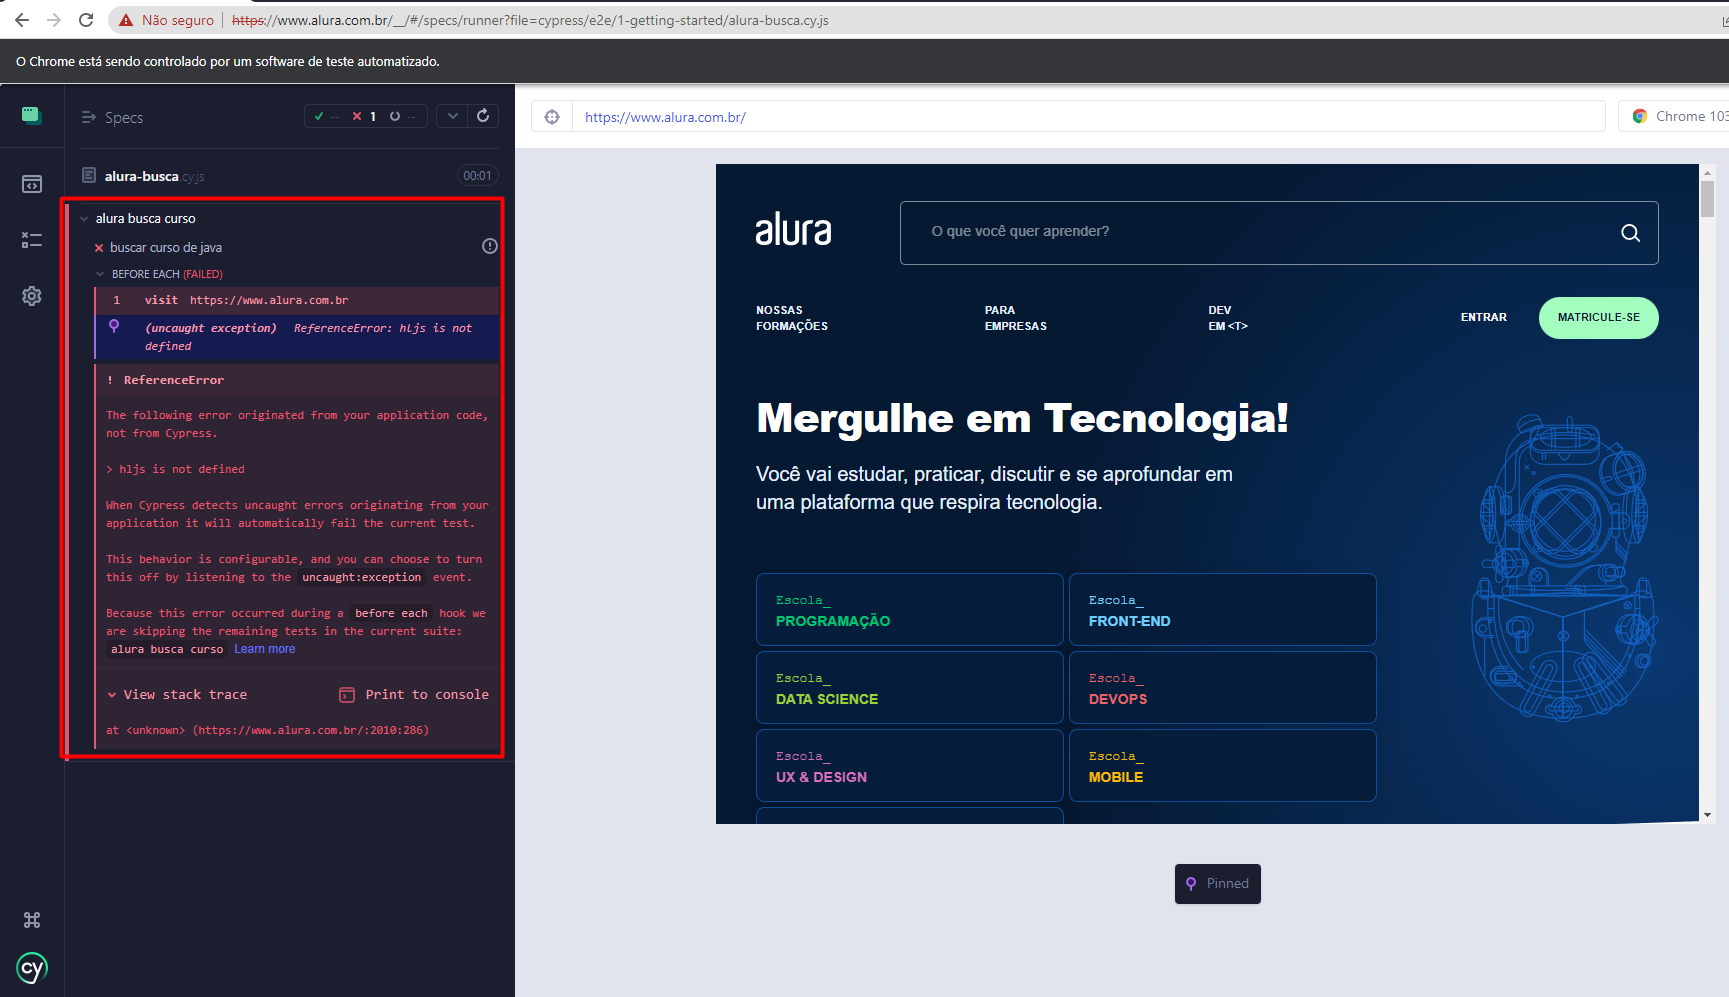Open the test runner options dropdown
Screen dimensions: 1729x997
click(453, 116)
